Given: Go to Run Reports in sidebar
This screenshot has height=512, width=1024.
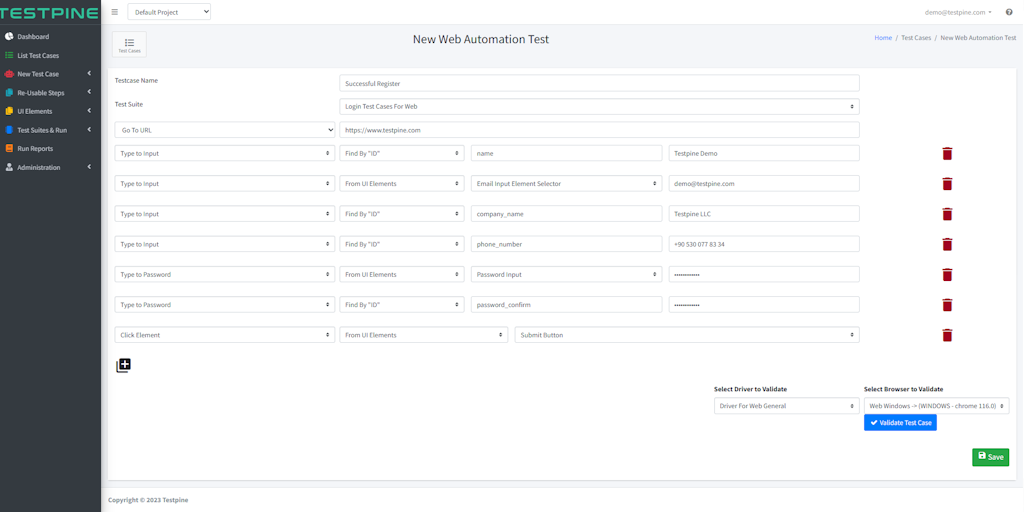Looking at the screenshot, I should coord(35,149).
